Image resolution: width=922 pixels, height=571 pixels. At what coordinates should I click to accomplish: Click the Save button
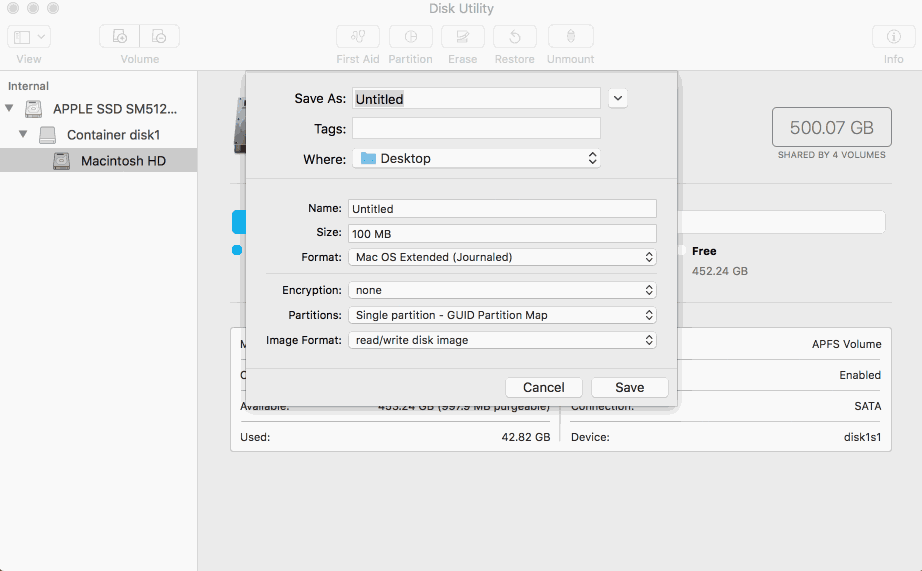click(x=630, y=388)
